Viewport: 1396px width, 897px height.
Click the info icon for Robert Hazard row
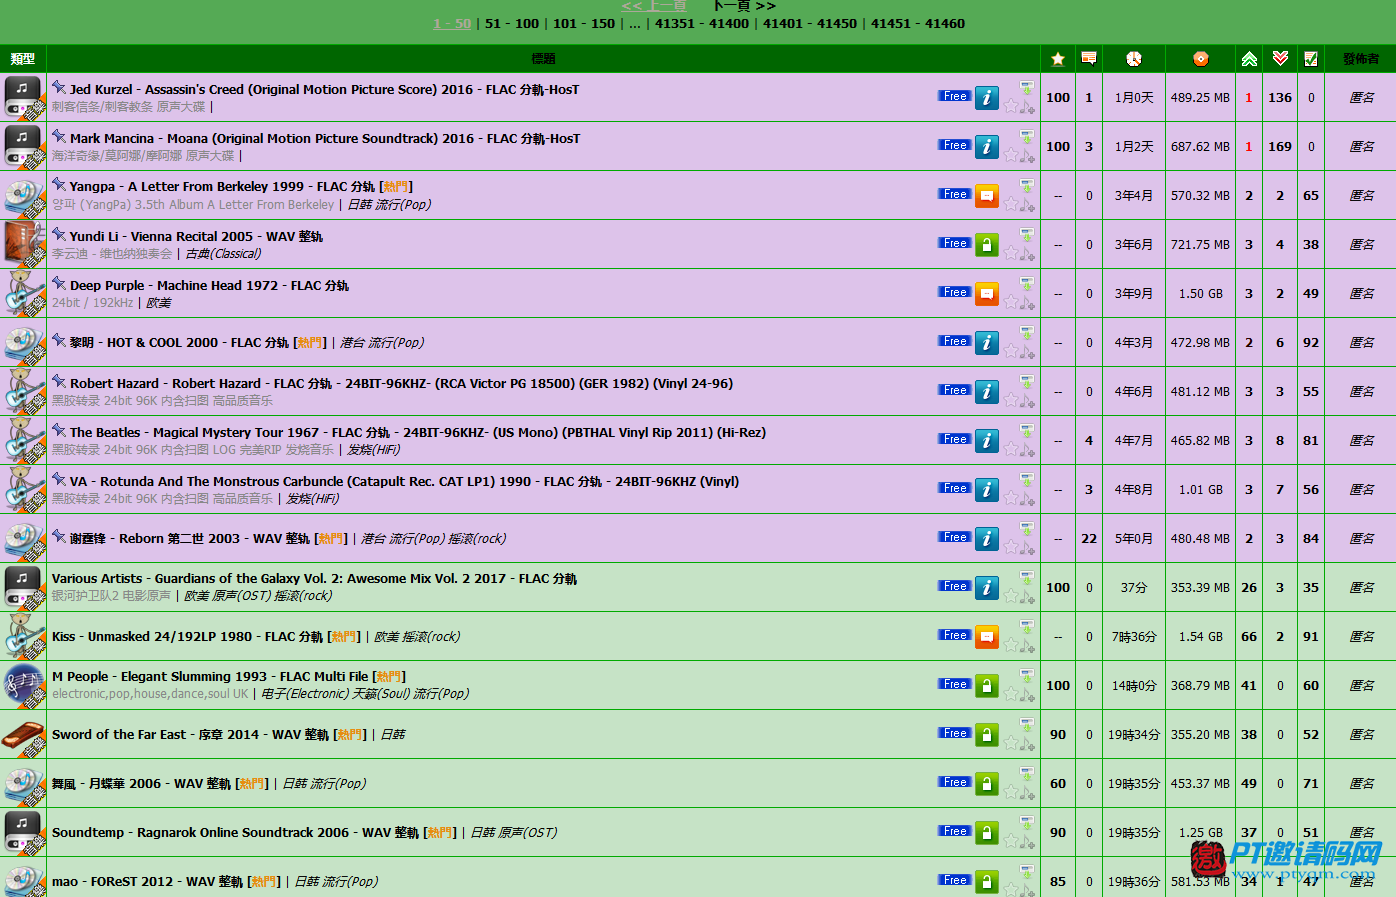point(987,391)
